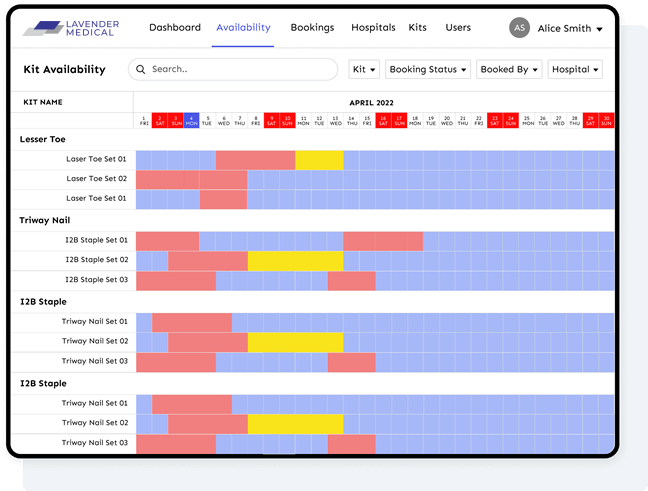Navigate to the Kits tab
The width and height of the screenshot is (648, 491).
click(418, 28)
